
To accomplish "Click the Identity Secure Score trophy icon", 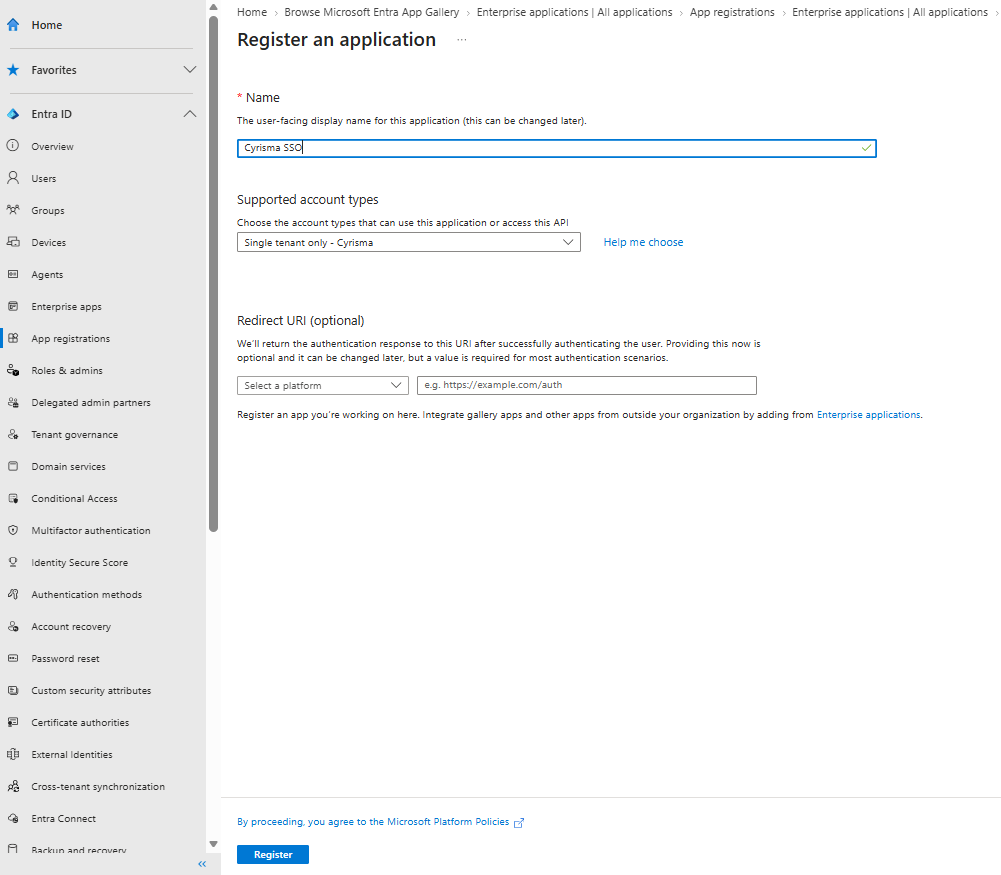I will click(13, 562).
